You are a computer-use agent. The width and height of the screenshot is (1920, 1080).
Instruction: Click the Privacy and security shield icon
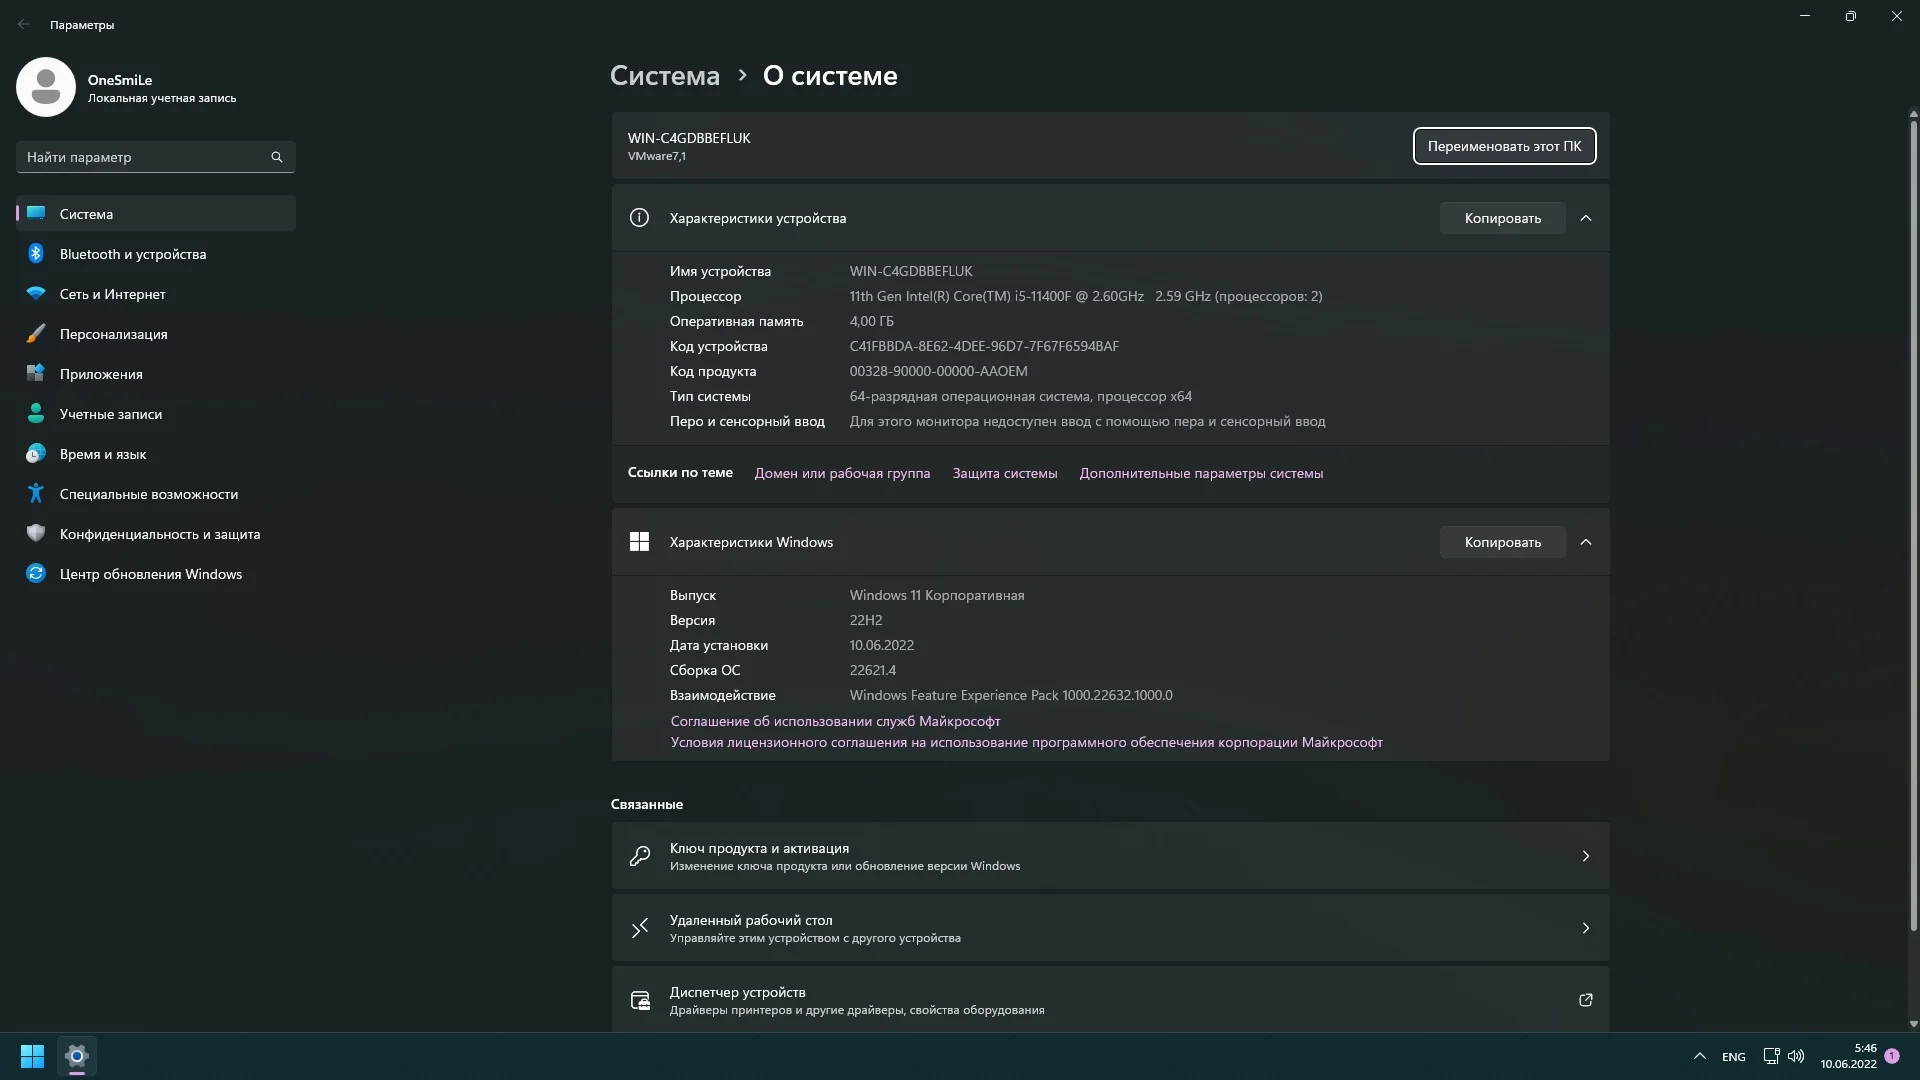(x=36, y=534)
